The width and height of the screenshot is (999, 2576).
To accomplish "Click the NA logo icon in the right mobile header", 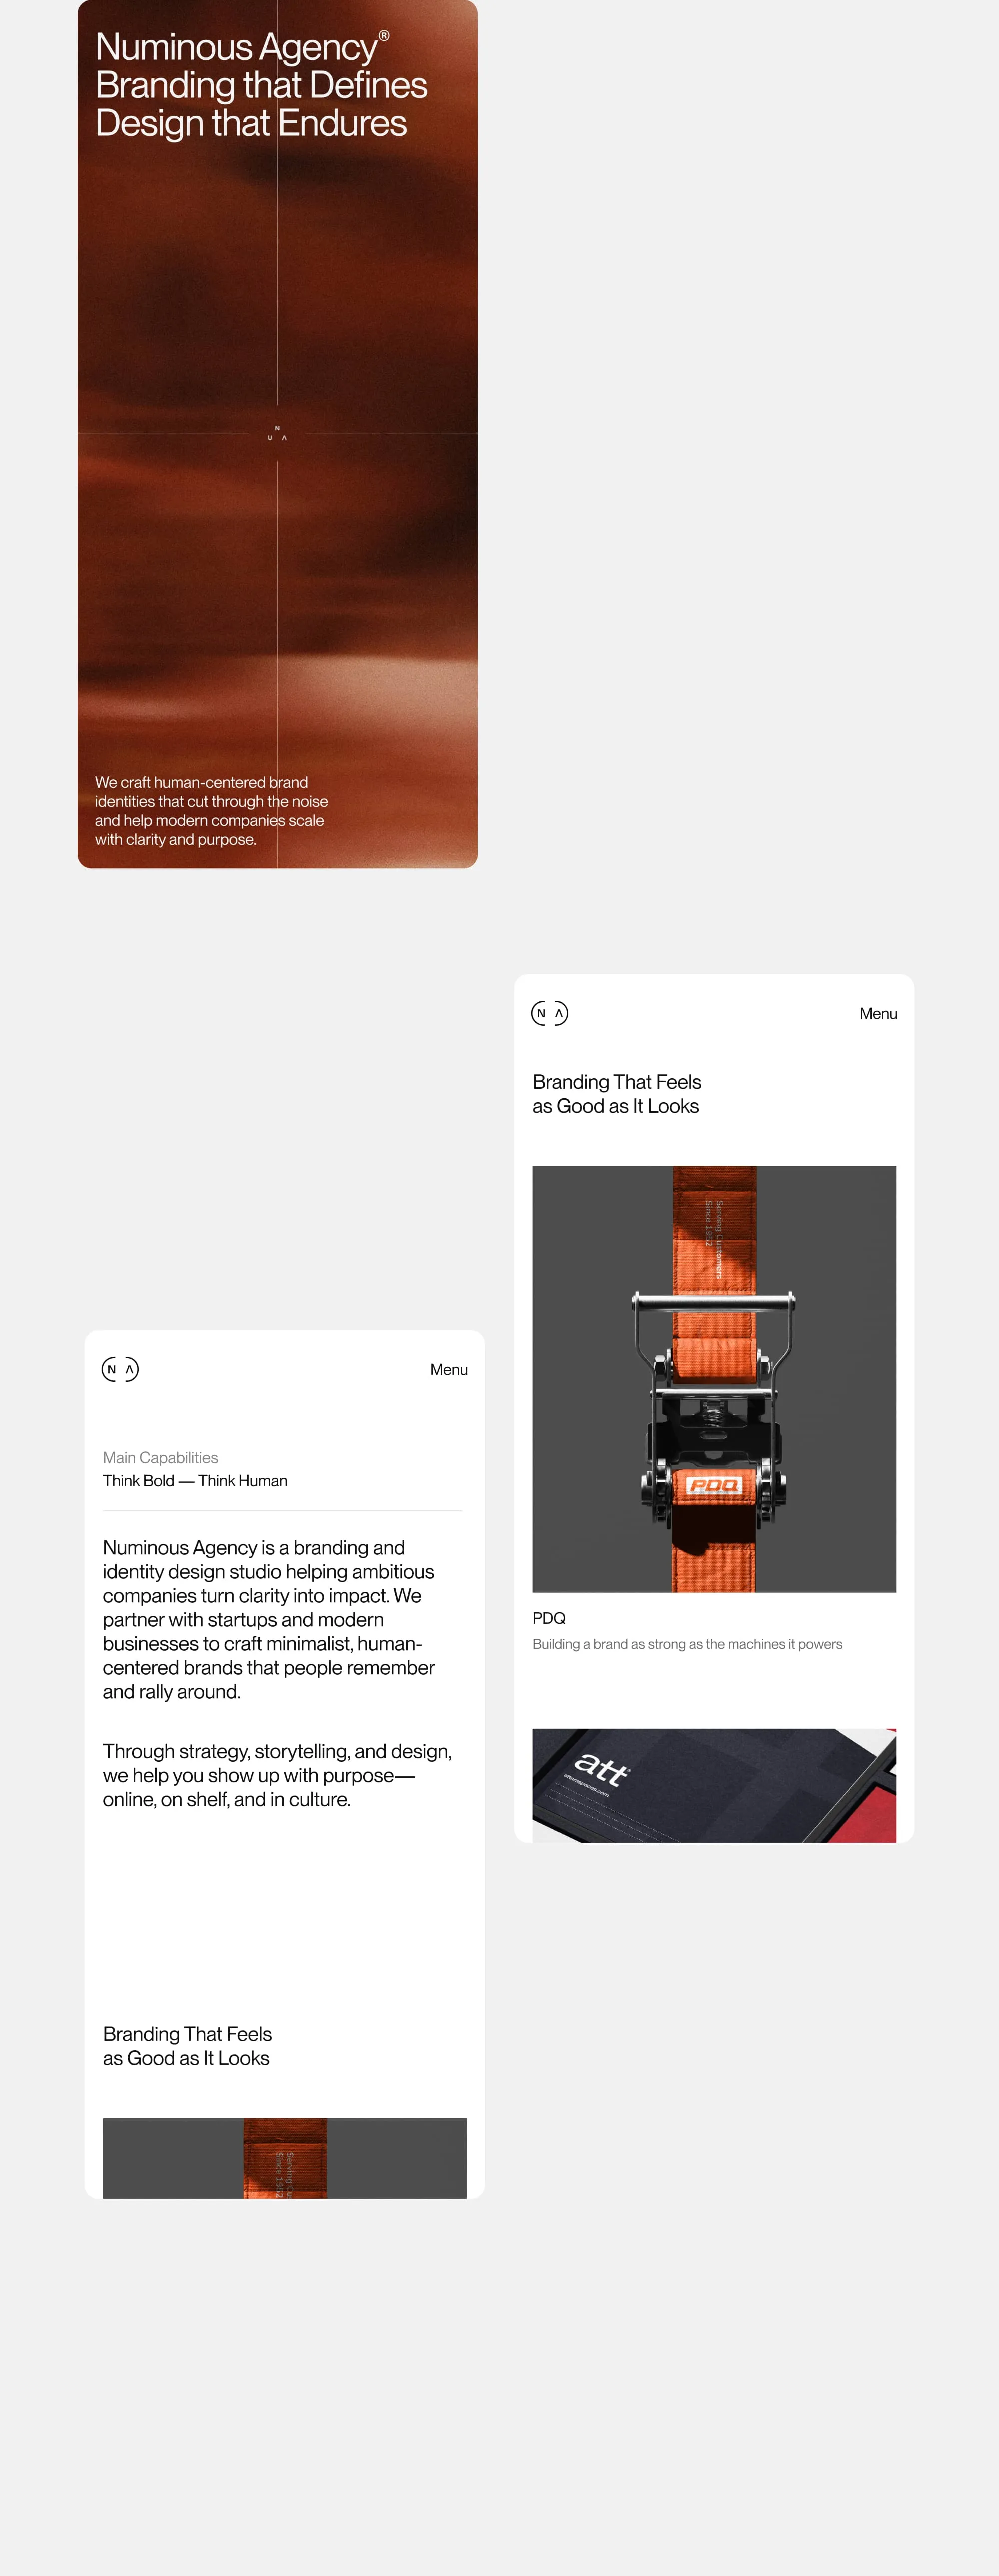I will point(550,1013).
